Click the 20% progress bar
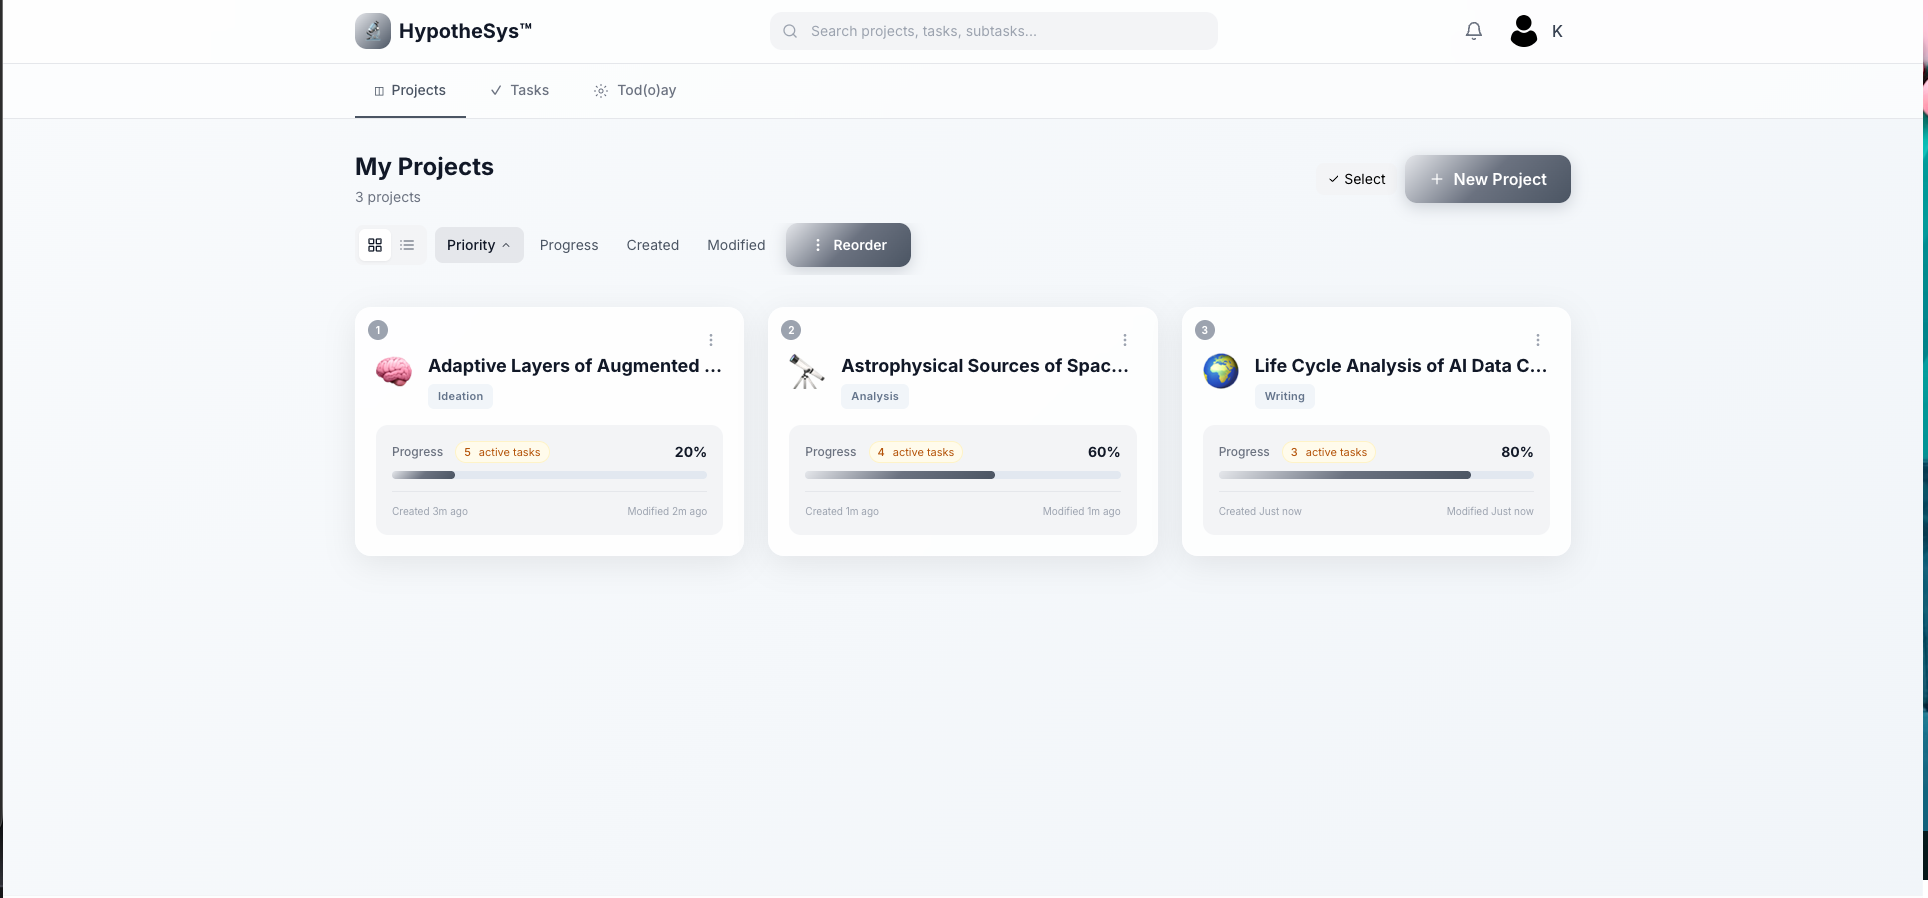1928x898 pixels. pyautogui.click(x=549, y=475)
